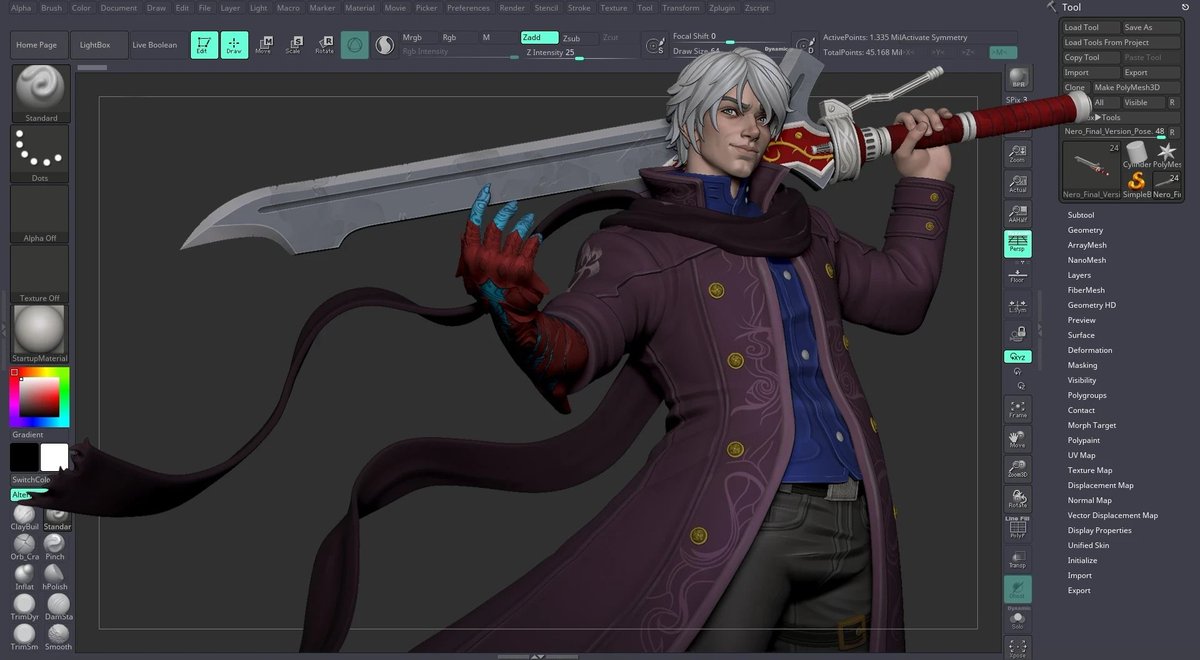The height and width of the screenshot is (660, 1200).
Task: Click the Alpha Off slot
Action: point(41,213)
